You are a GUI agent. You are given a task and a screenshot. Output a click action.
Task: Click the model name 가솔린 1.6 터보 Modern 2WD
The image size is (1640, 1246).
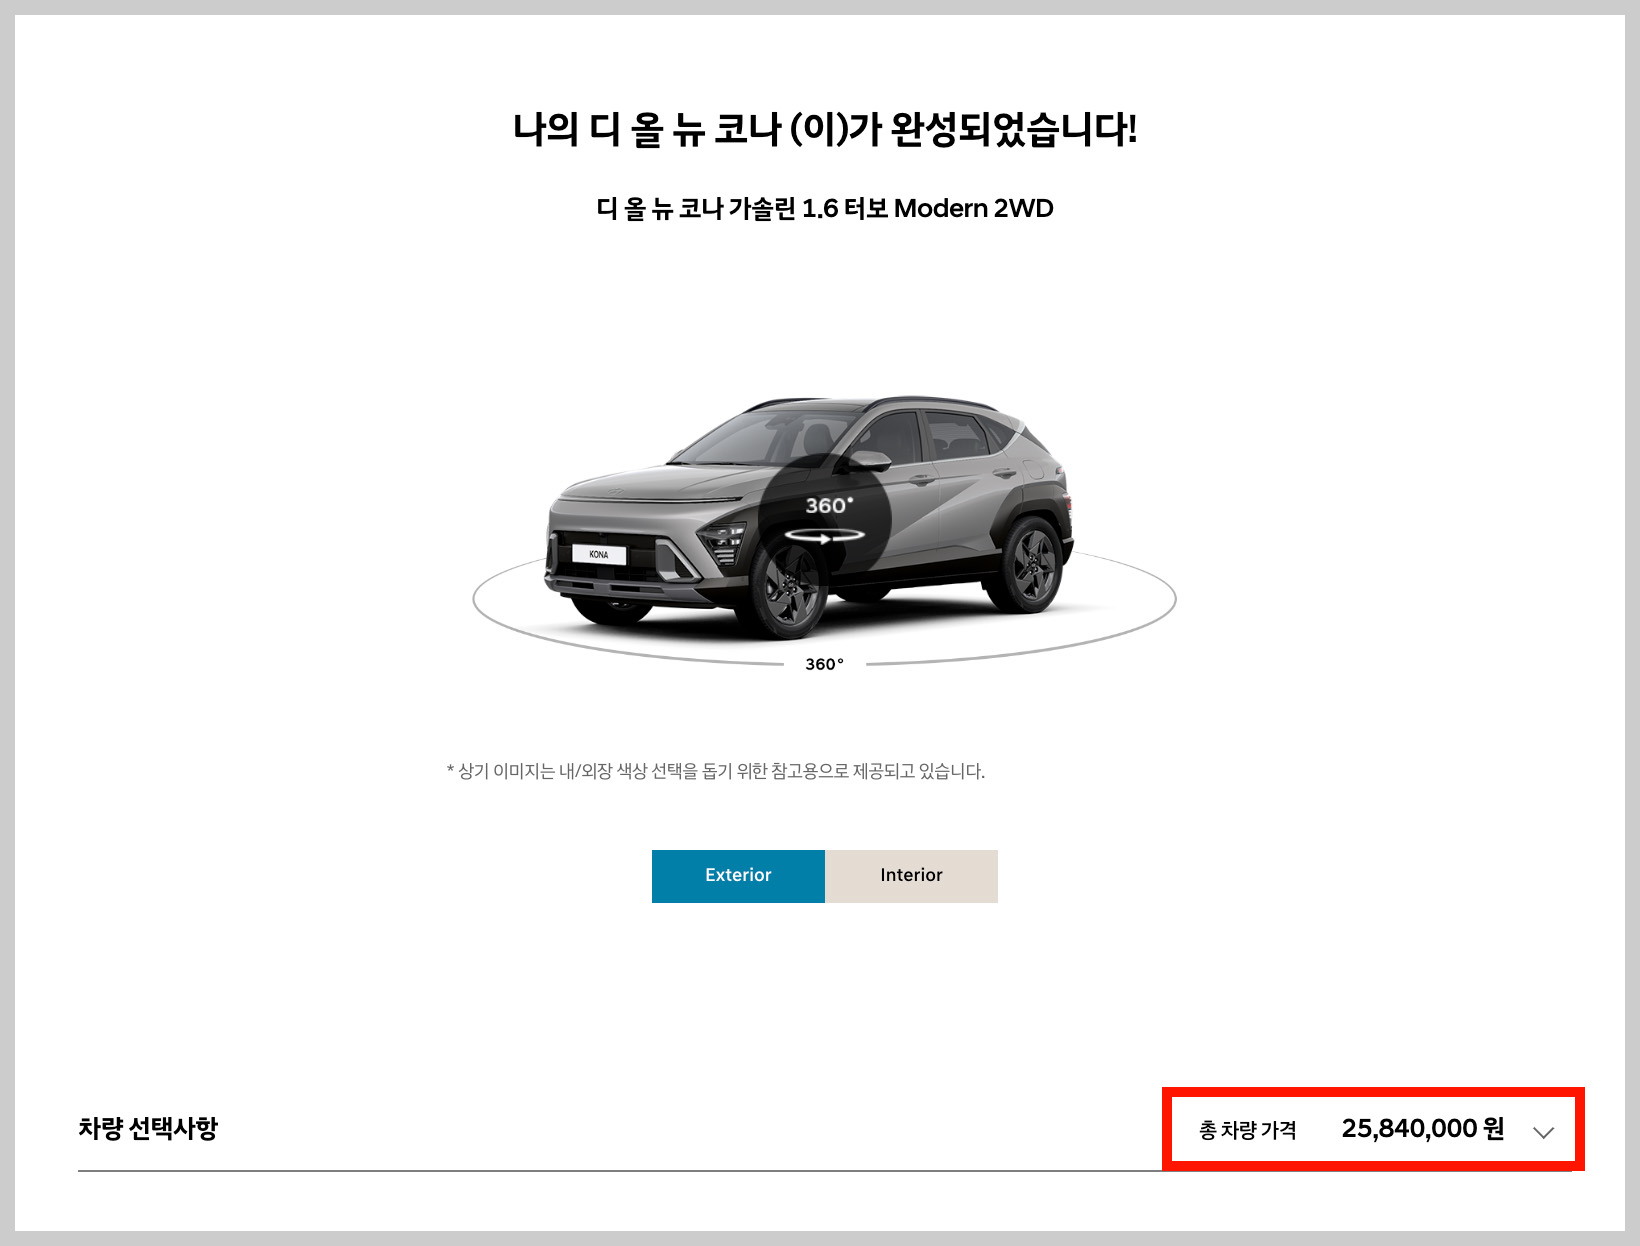(824, 208)
